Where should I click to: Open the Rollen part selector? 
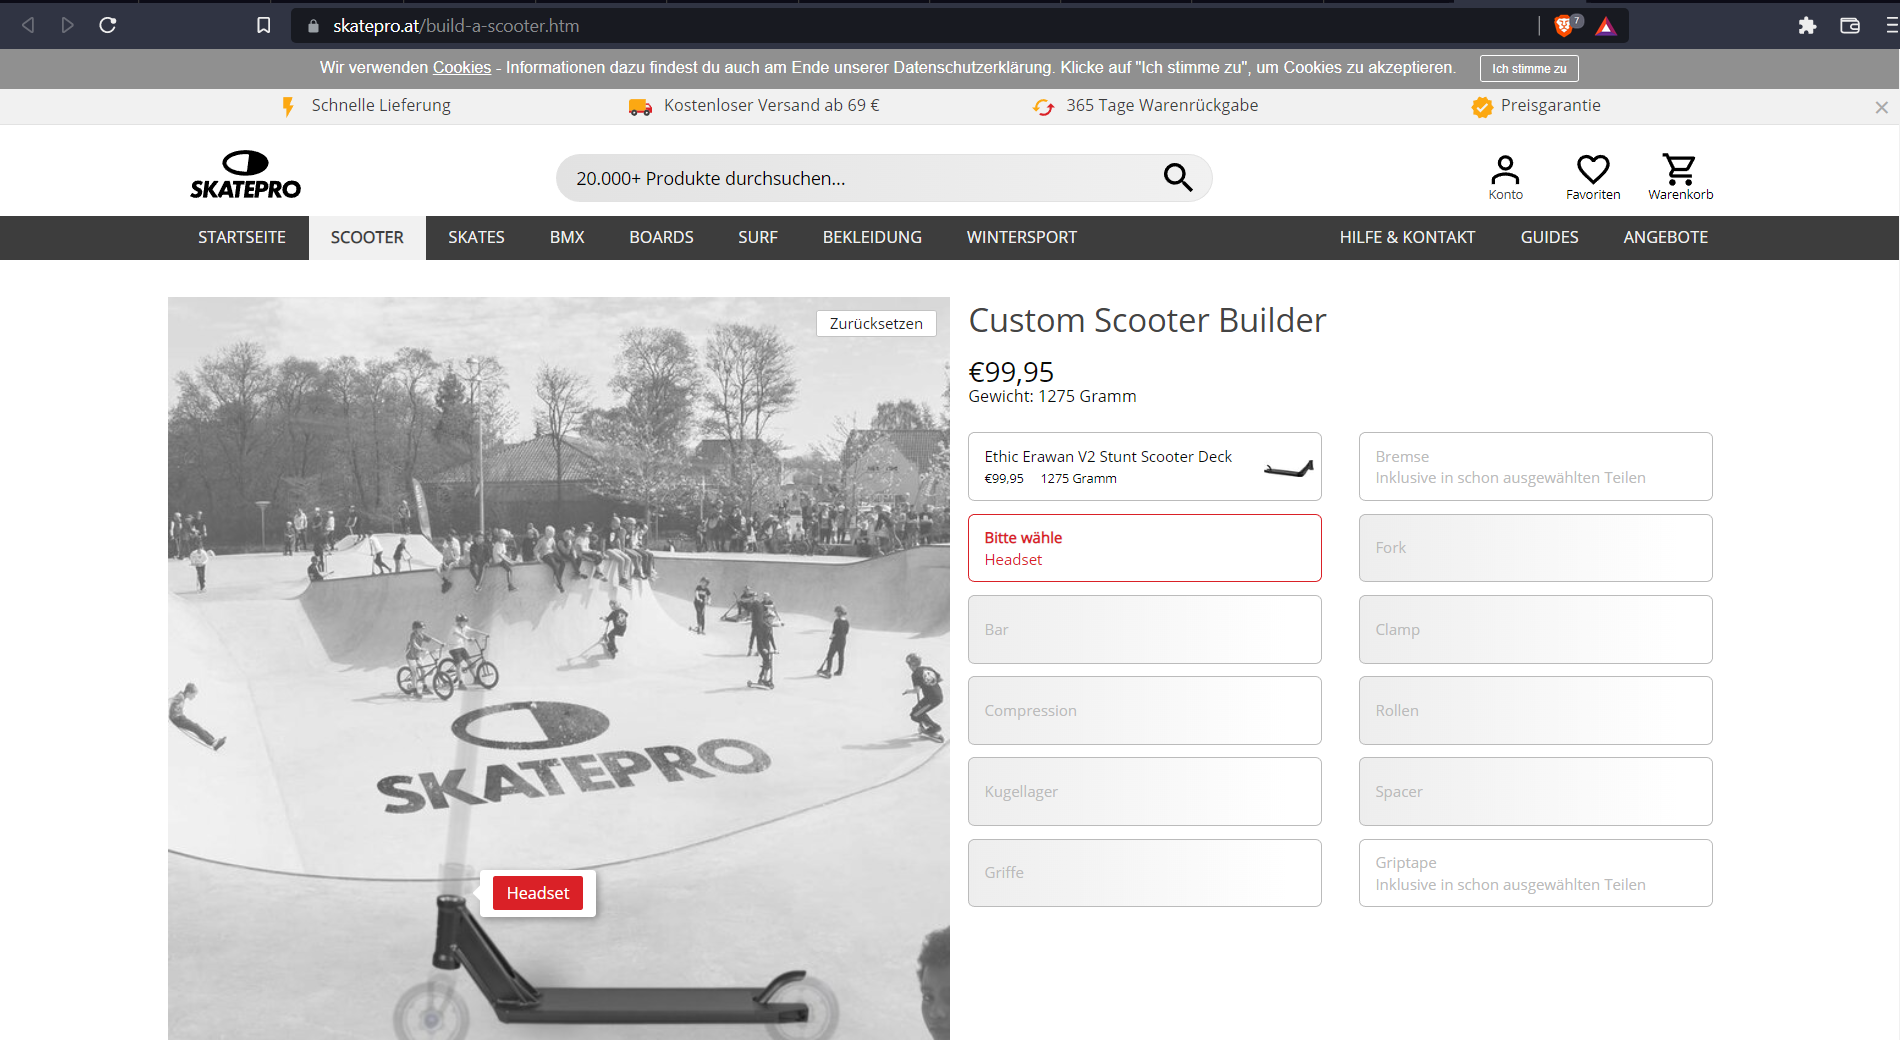1535,710
